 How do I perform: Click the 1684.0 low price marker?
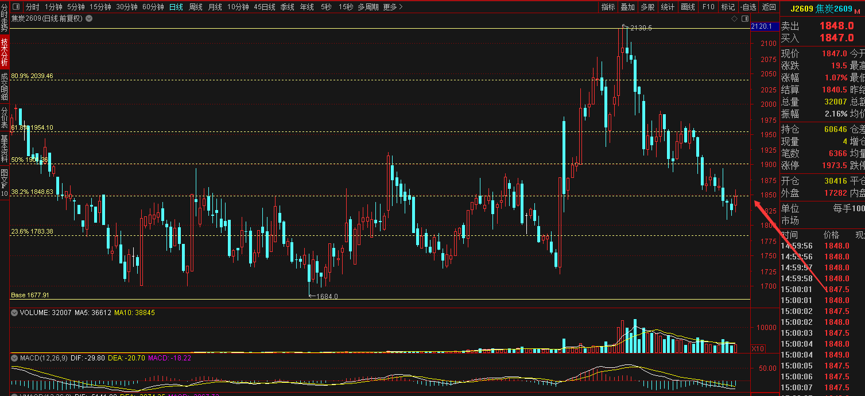point(327,296)
